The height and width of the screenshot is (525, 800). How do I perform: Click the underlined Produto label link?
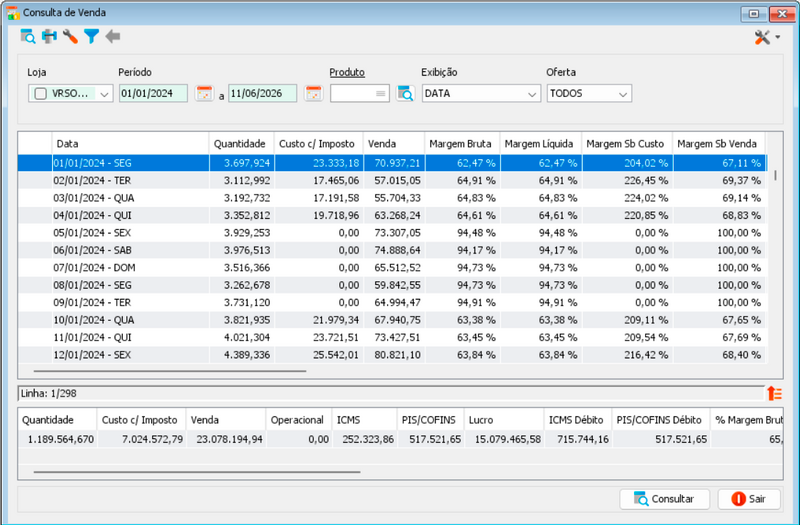(x=347, y=72)
